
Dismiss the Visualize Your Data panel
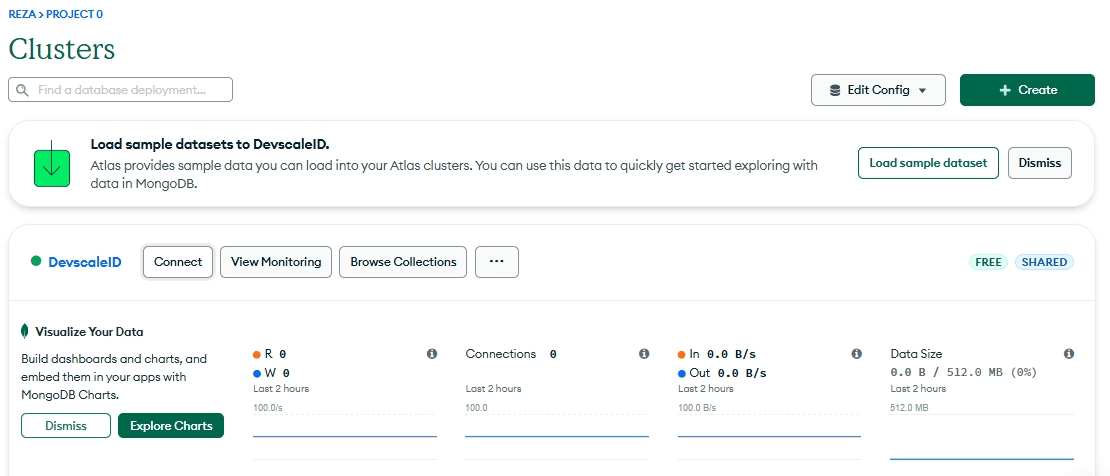tap(66, 426)
